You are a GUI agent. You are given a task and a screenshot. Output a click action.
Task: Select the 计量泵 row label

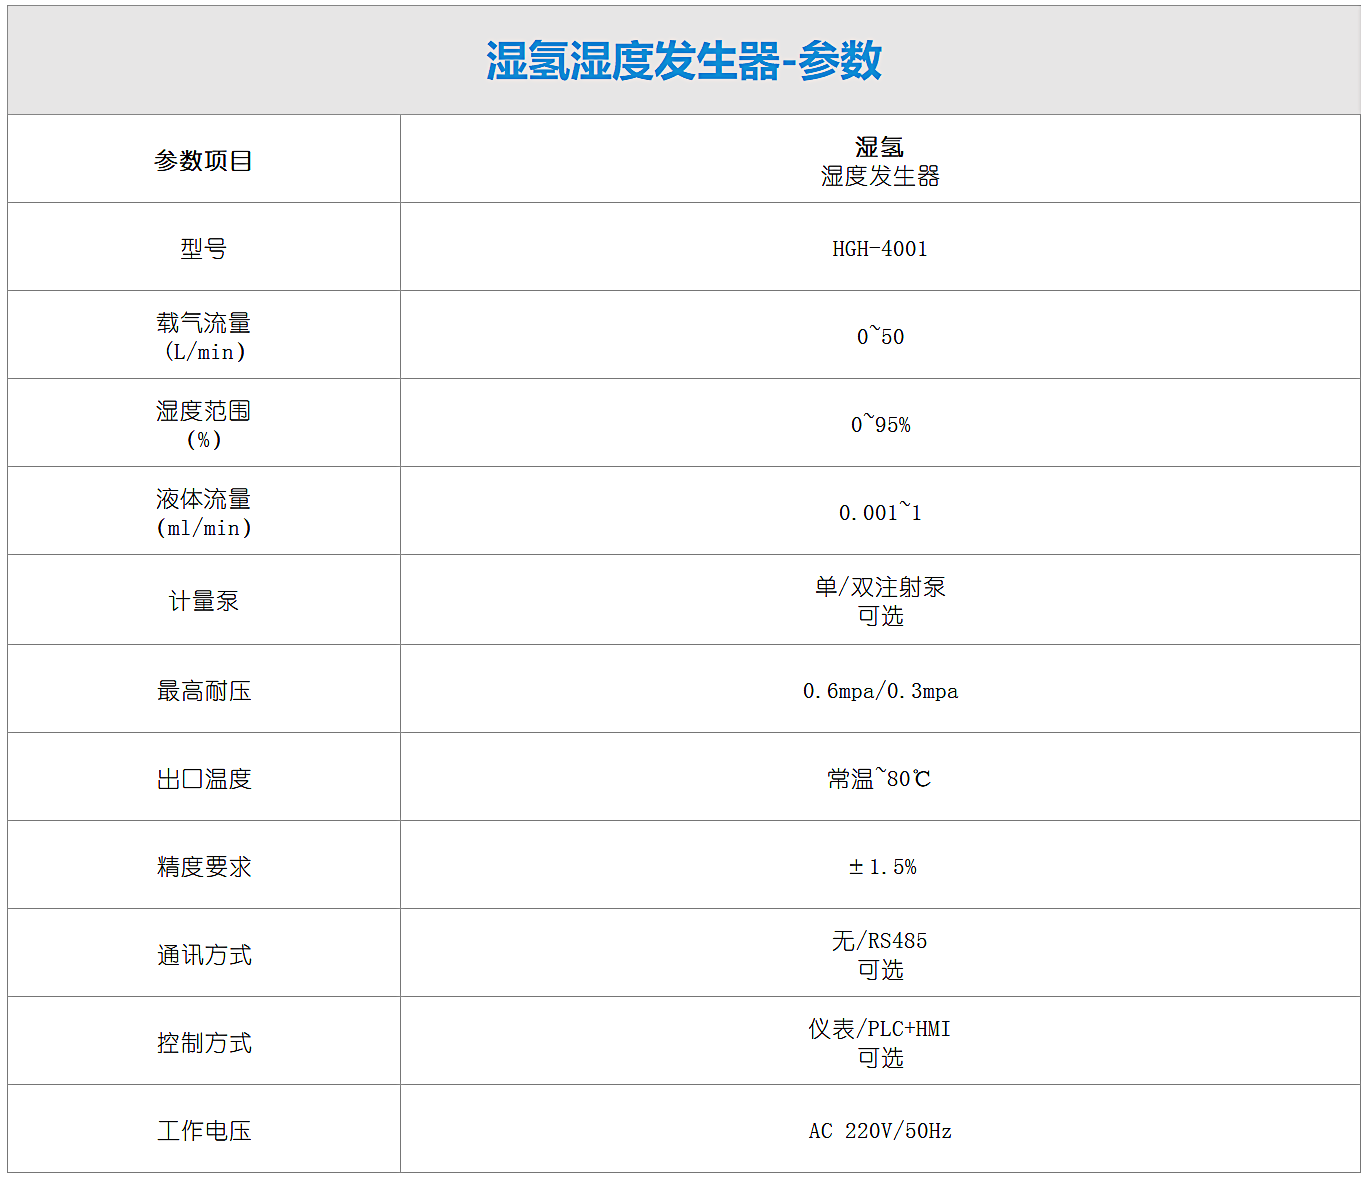tap(203, 601)
